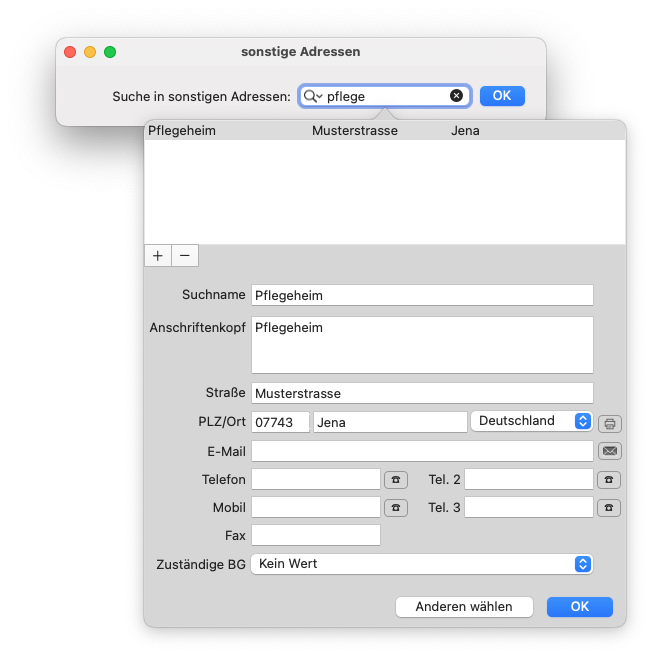
Task: Dial the Tel. 3 number
Action: point(609,507)
